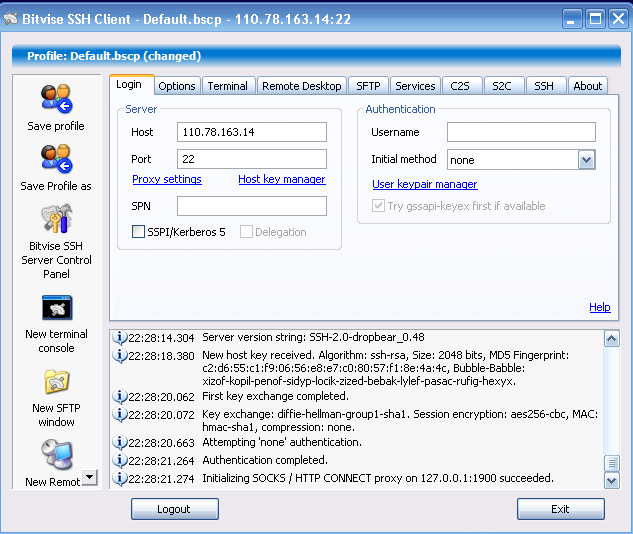Switch to the C2S tab
The height and width of the screenshot is (534, 633).
(x=461, y=86)
